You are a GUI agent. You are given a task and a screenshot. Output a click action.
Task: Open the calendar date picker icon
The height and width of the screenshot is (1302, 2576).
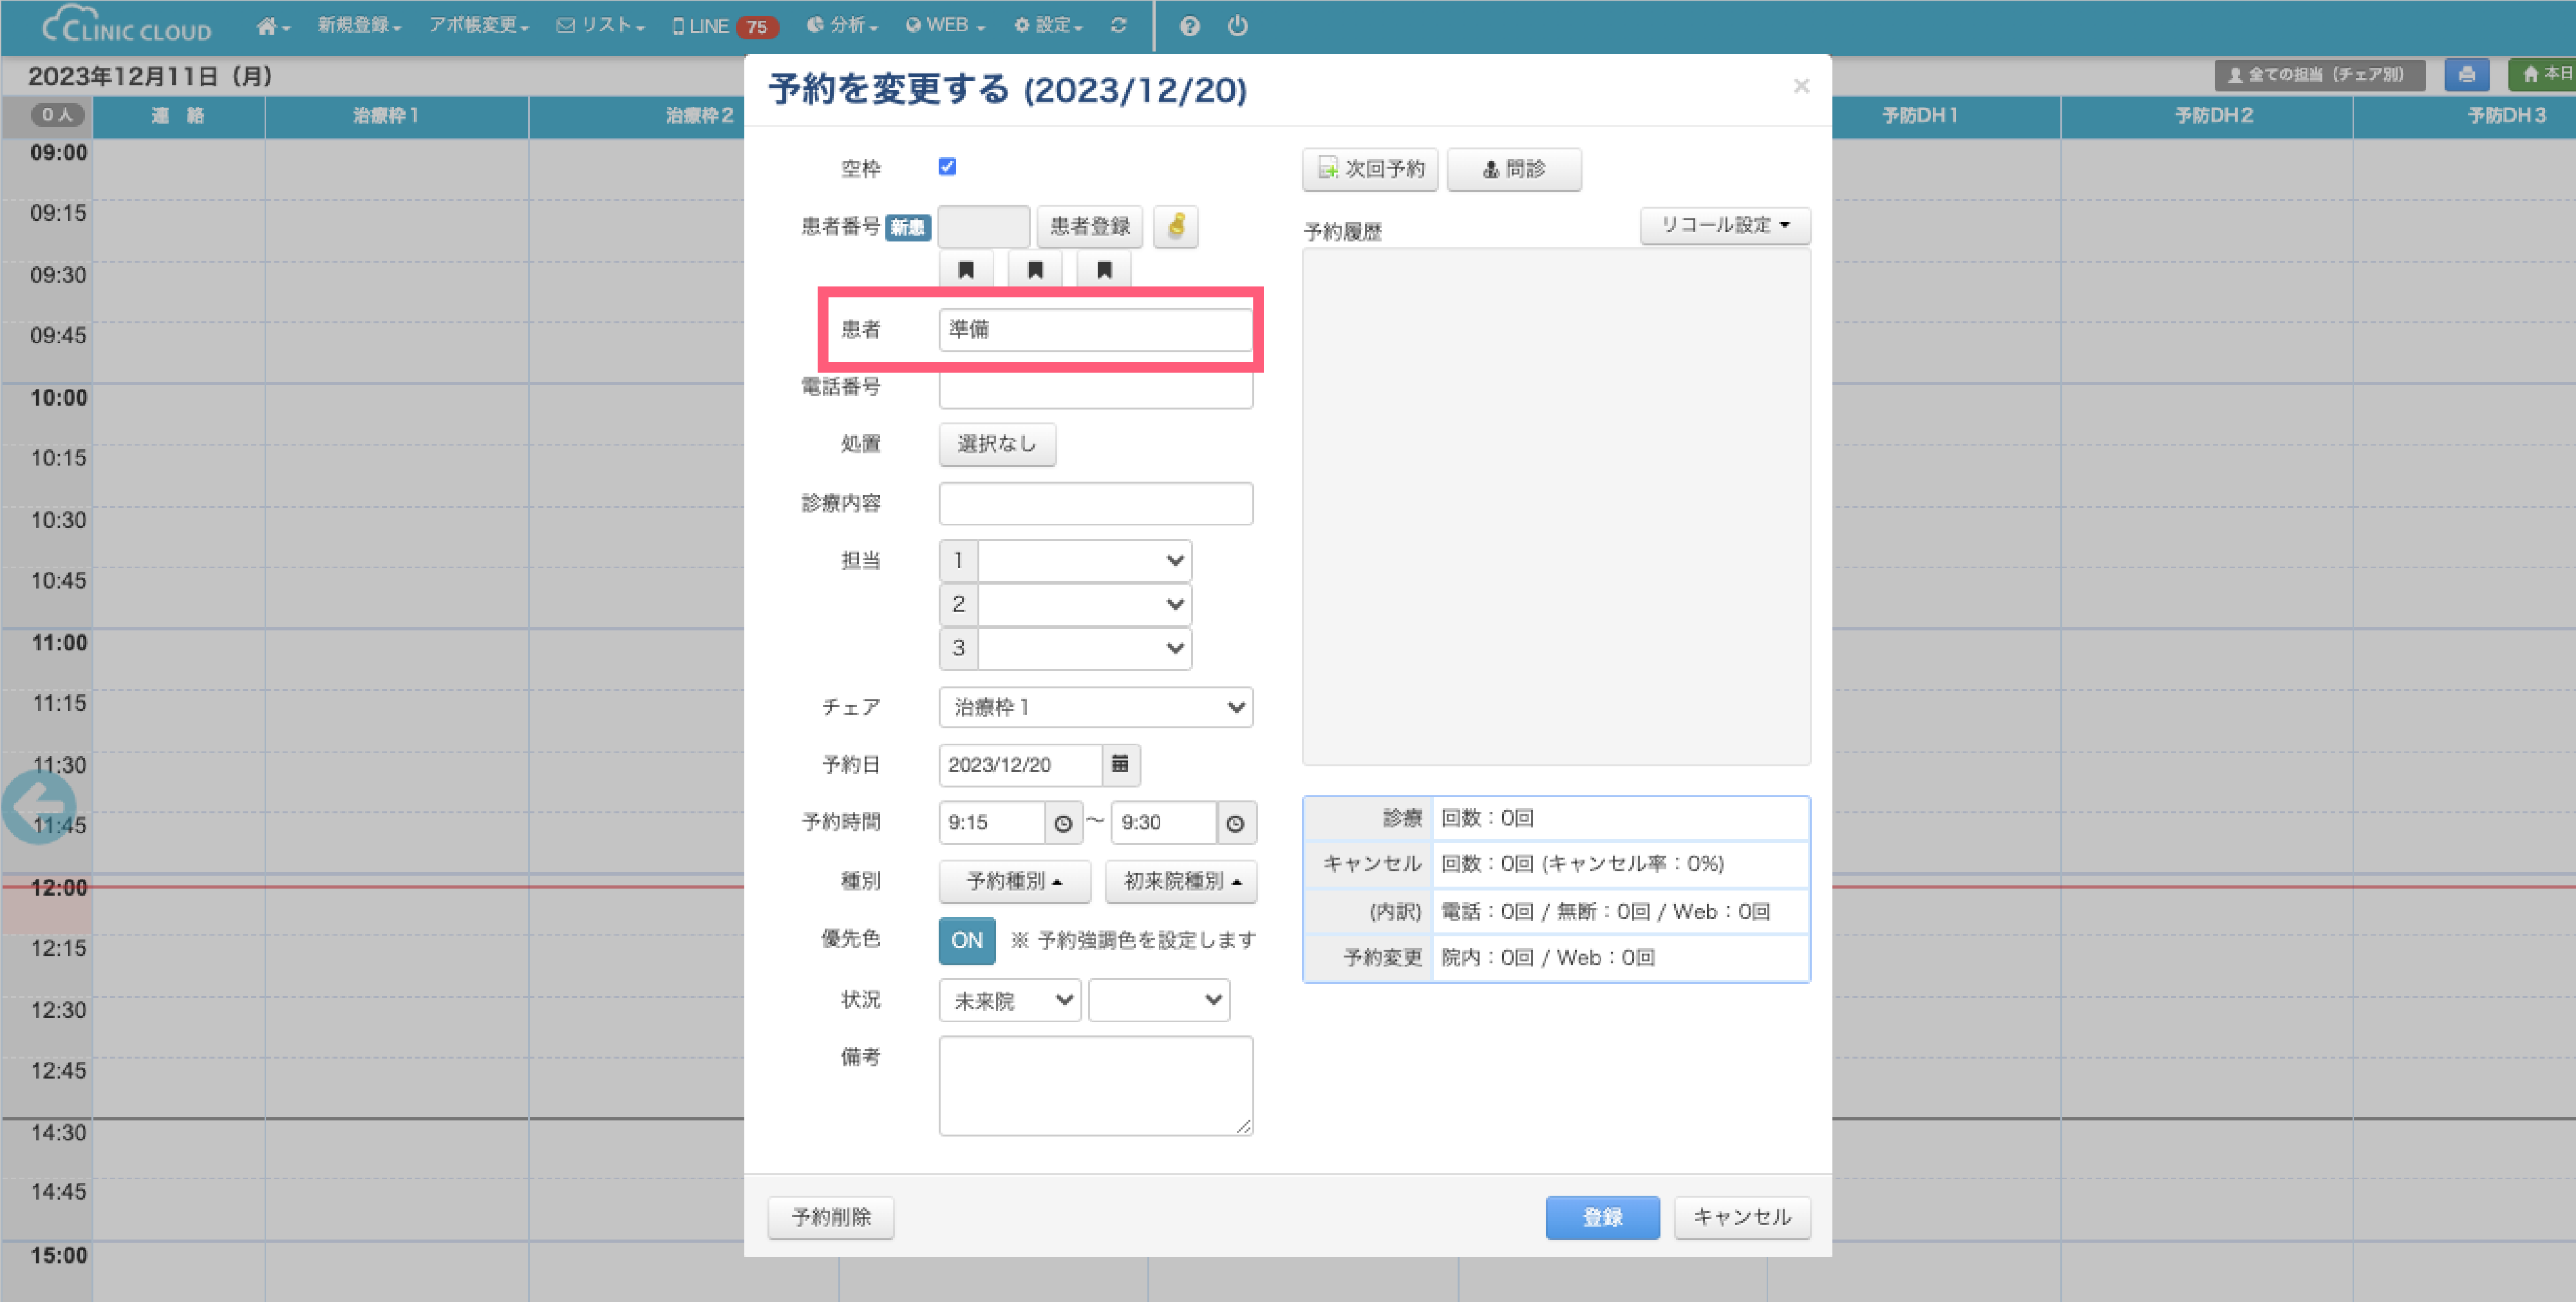pos(1120,765)
